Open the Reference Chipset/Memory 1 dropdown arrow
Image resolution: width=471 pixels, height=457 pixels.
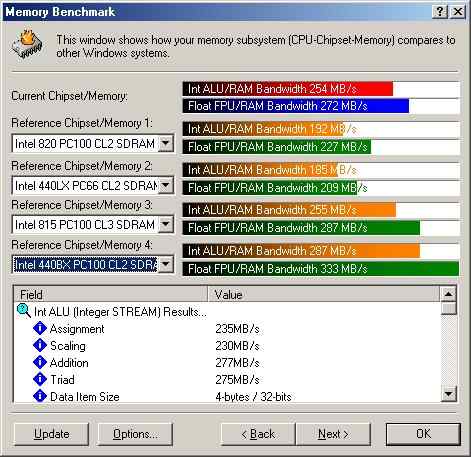click(166, 144)
